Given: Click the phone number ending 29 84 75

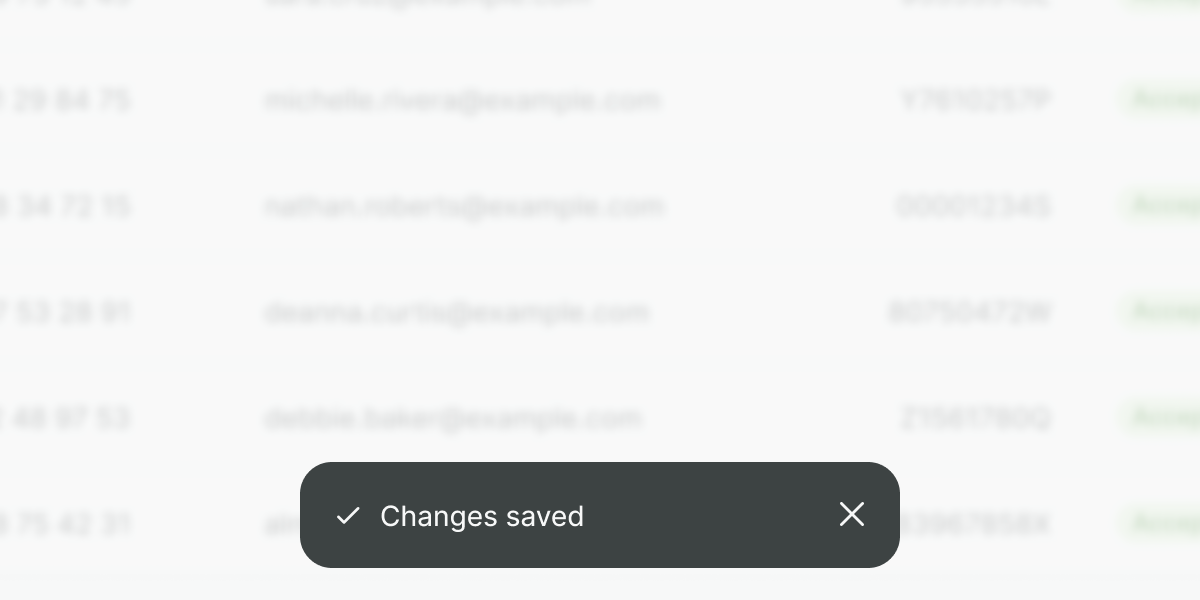Looking at the screenshot, I should 65,100.
